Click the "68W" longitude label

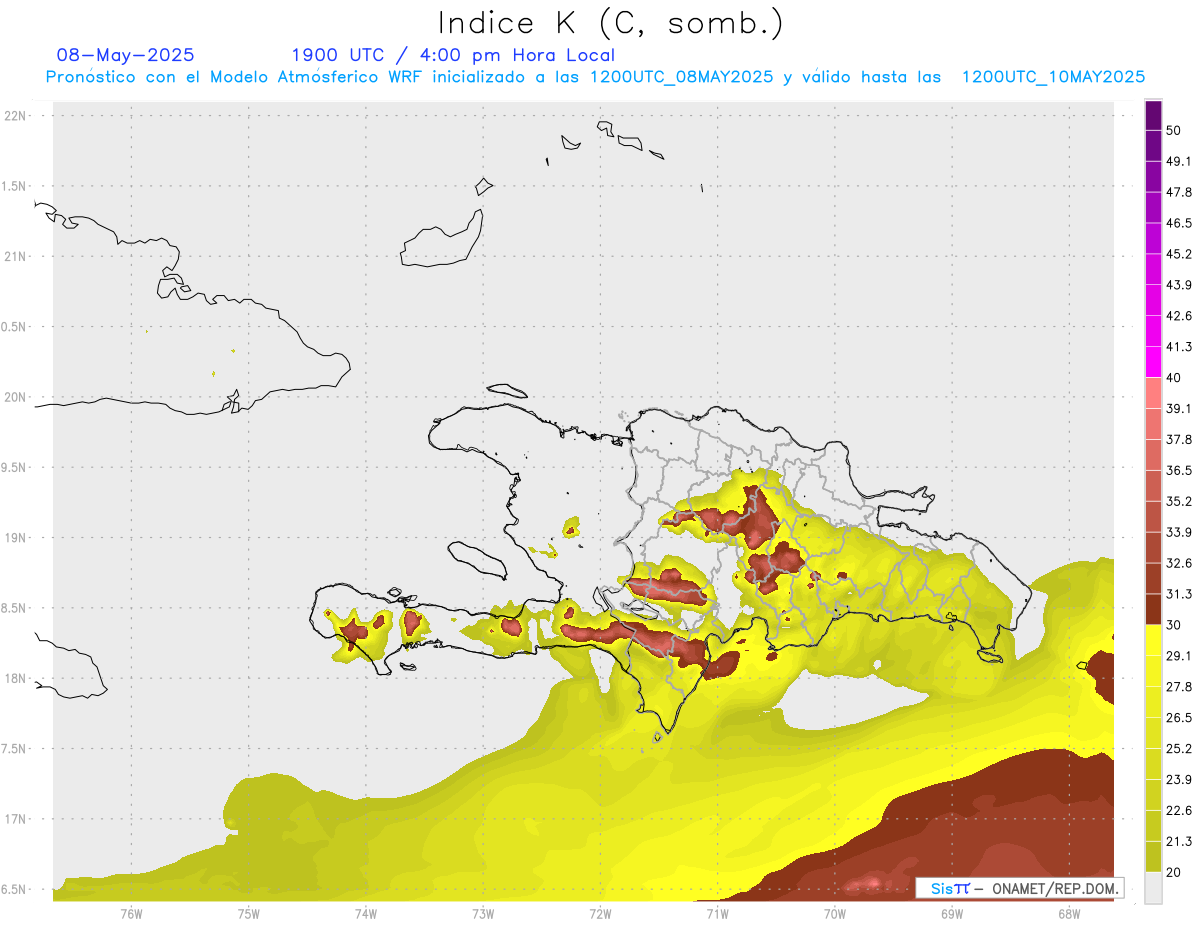1069,914
